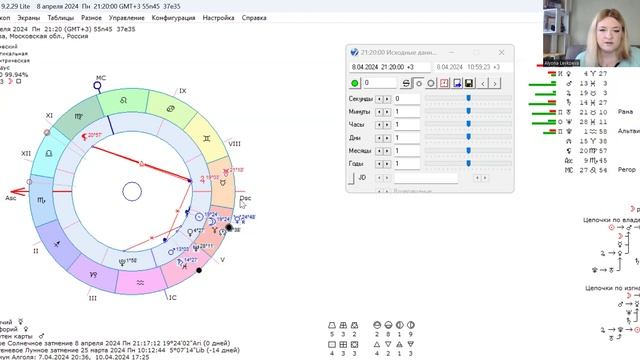Click the webcam video thumbnail of the presenter

591,33
